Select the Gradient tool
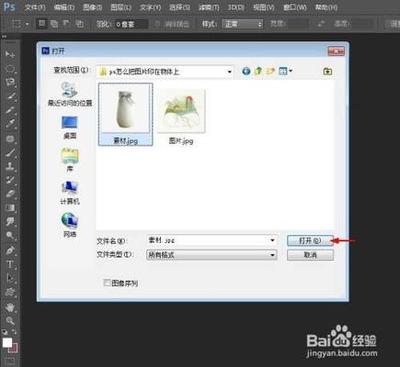Image resolution: width=400 pixels, height=367 pixels. coord(10,208)
